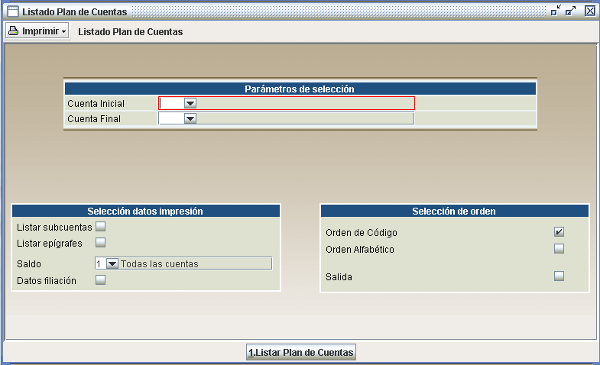Click the Cuenta Inicial label
This screenshot has width=600, height=365.
point(96,104)
